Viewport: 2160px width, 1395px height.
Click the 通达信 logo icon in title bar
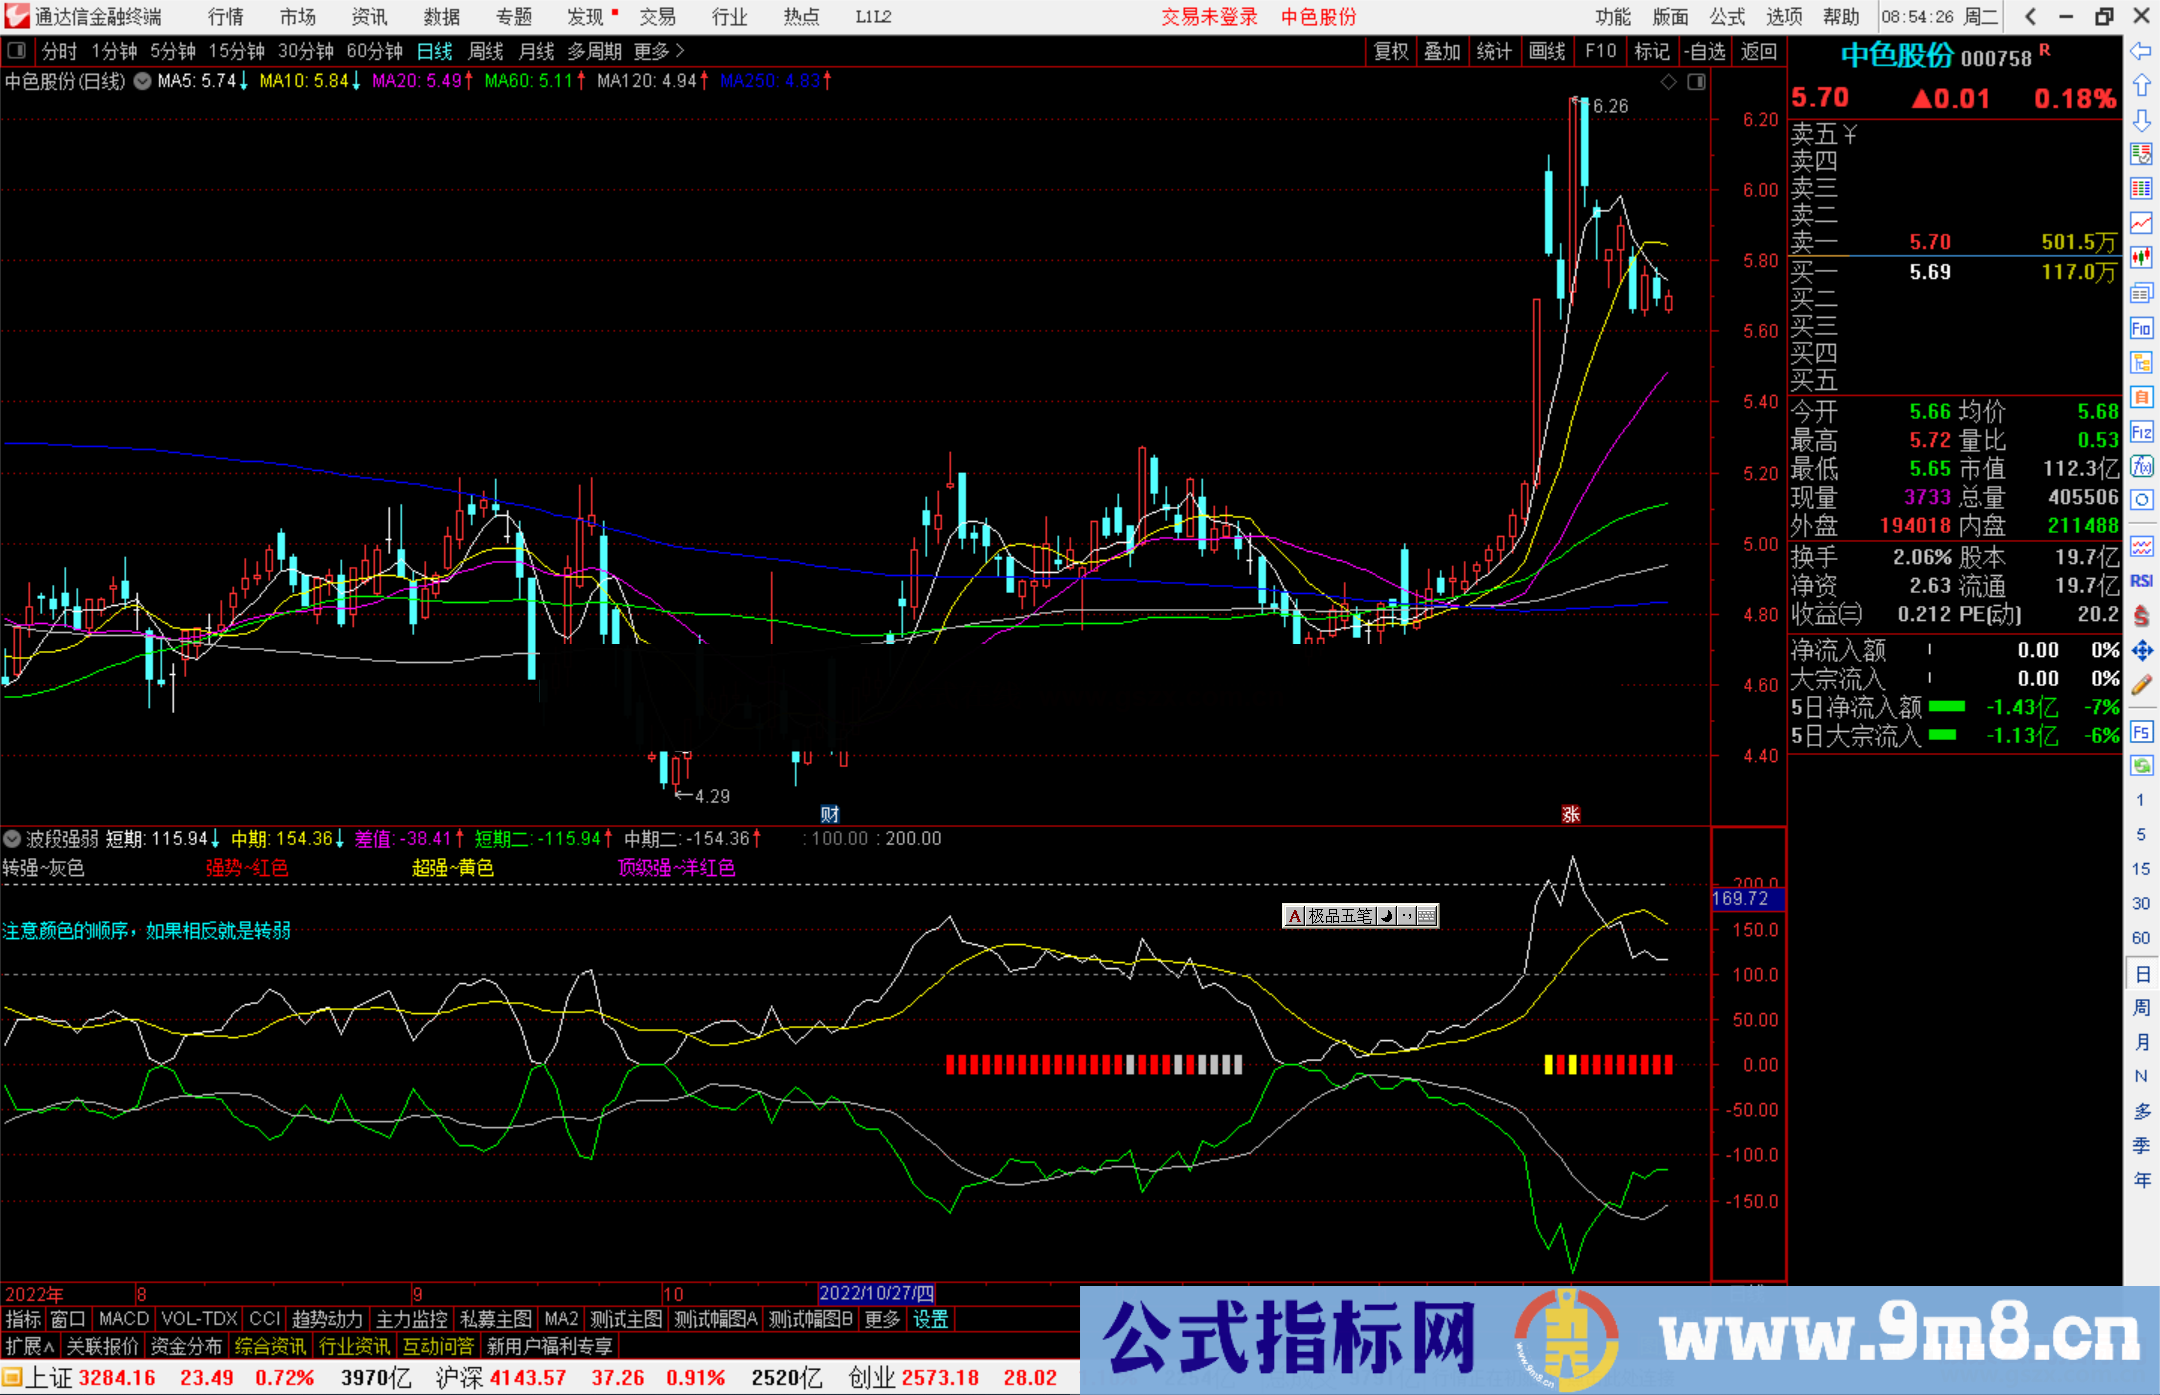click(16, 16)
